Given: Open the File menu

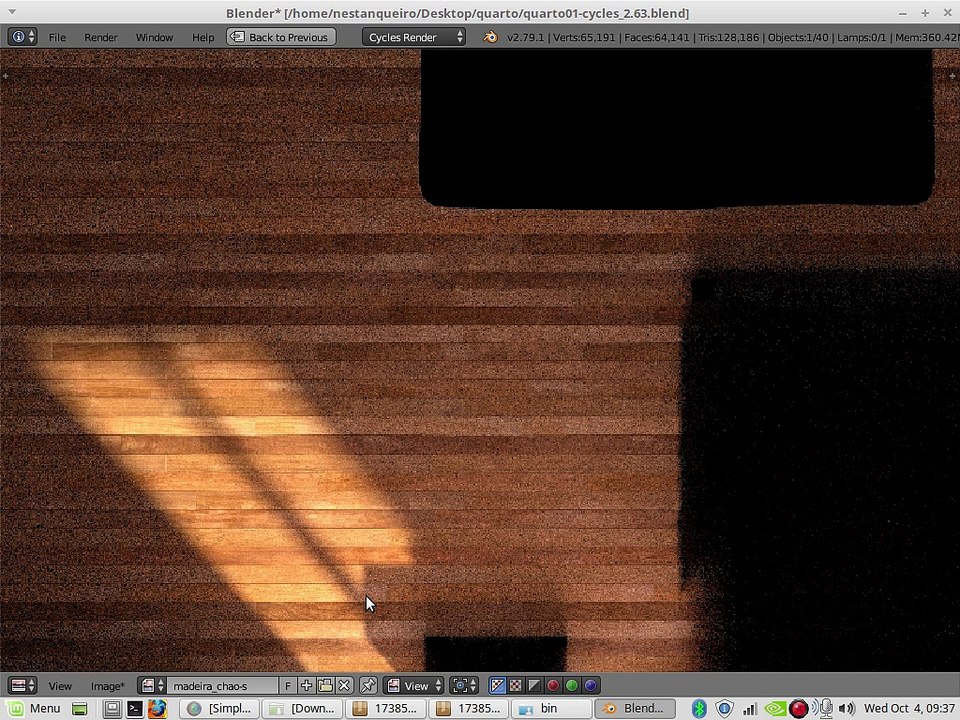Looking at the screenshot, I should pyautogui.click(x=57, y=37).
